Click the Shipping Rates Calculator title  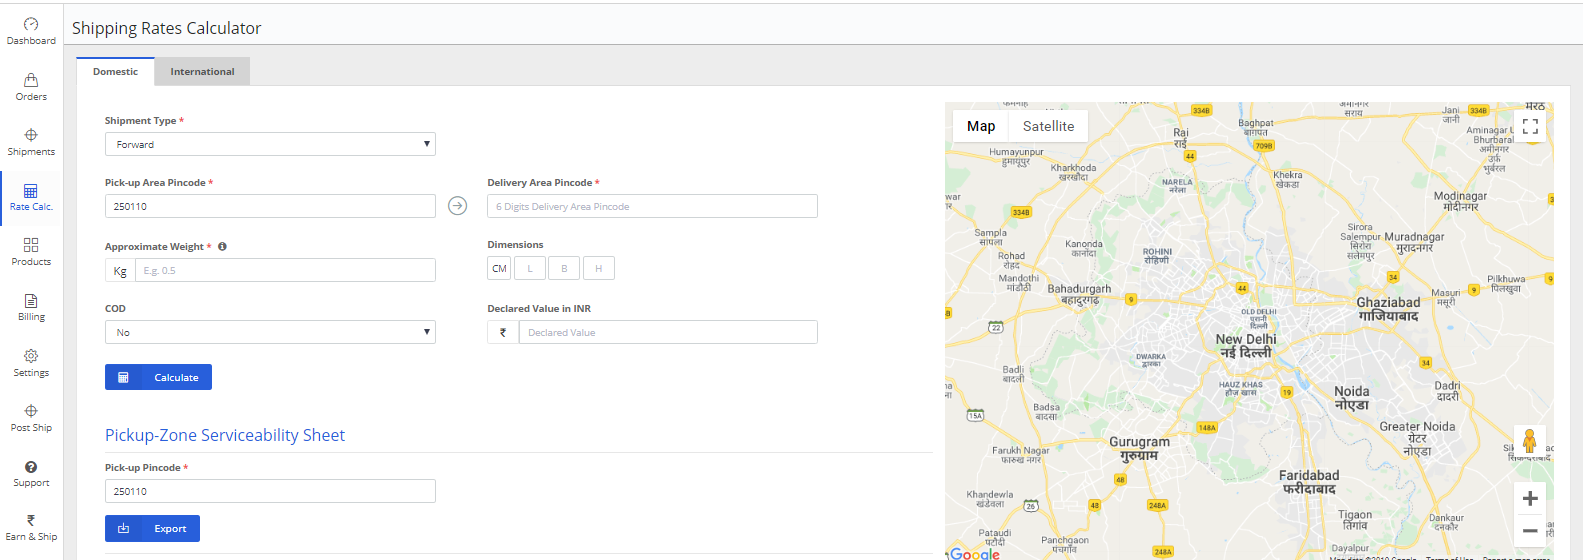click(x=166, y=28)
